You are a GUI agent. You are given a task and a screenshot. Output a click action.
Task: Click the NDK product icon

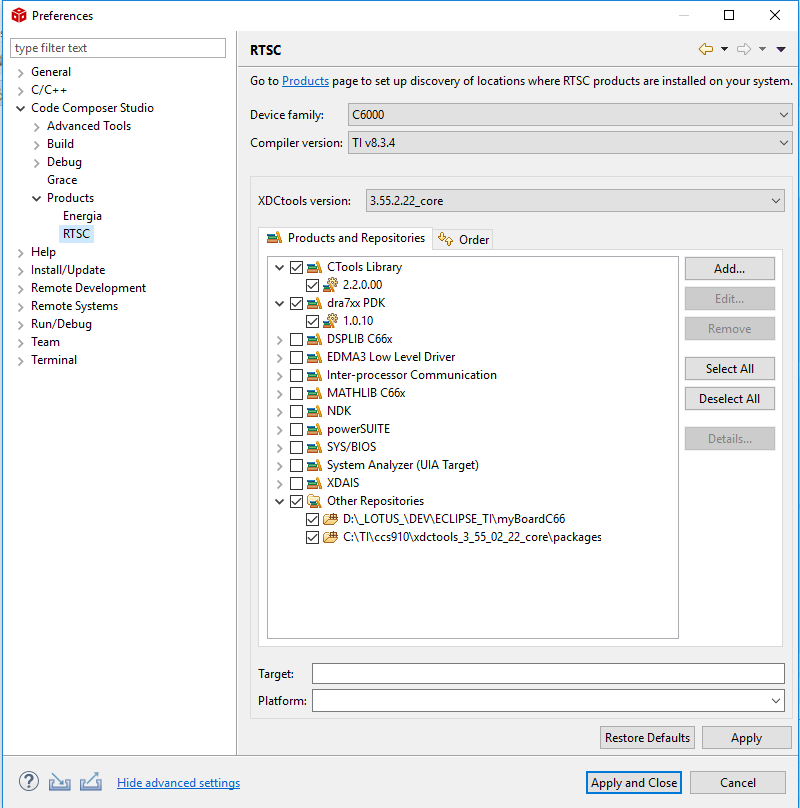click(x=314, y=412)
